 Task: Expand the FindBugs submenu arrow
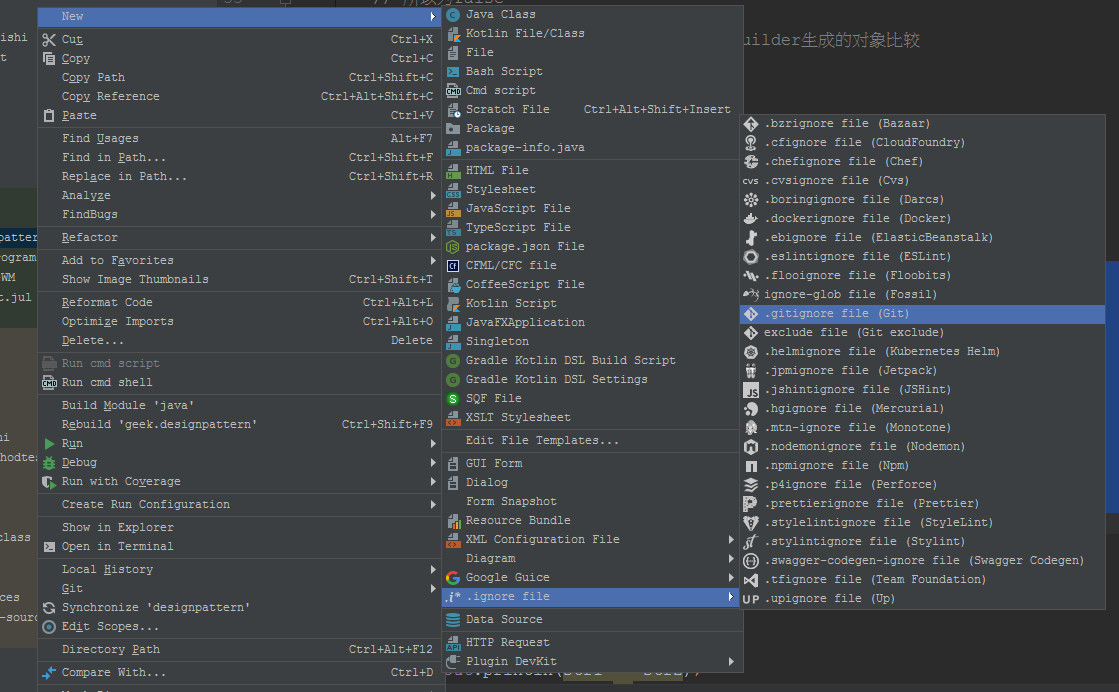point(432,215)
